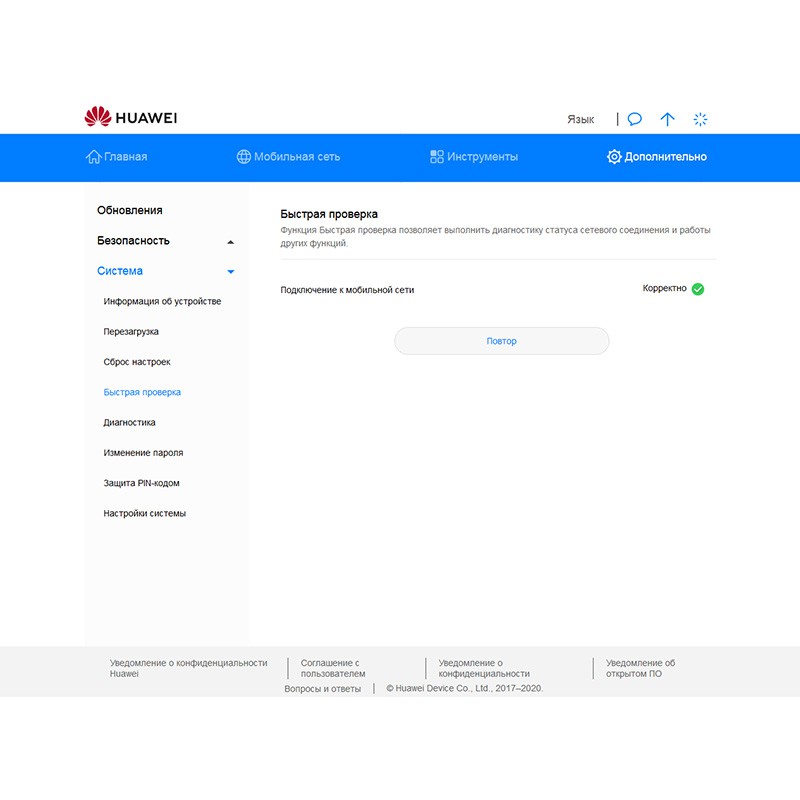Switch to Мобильная сеть tab

coord(288,157)
